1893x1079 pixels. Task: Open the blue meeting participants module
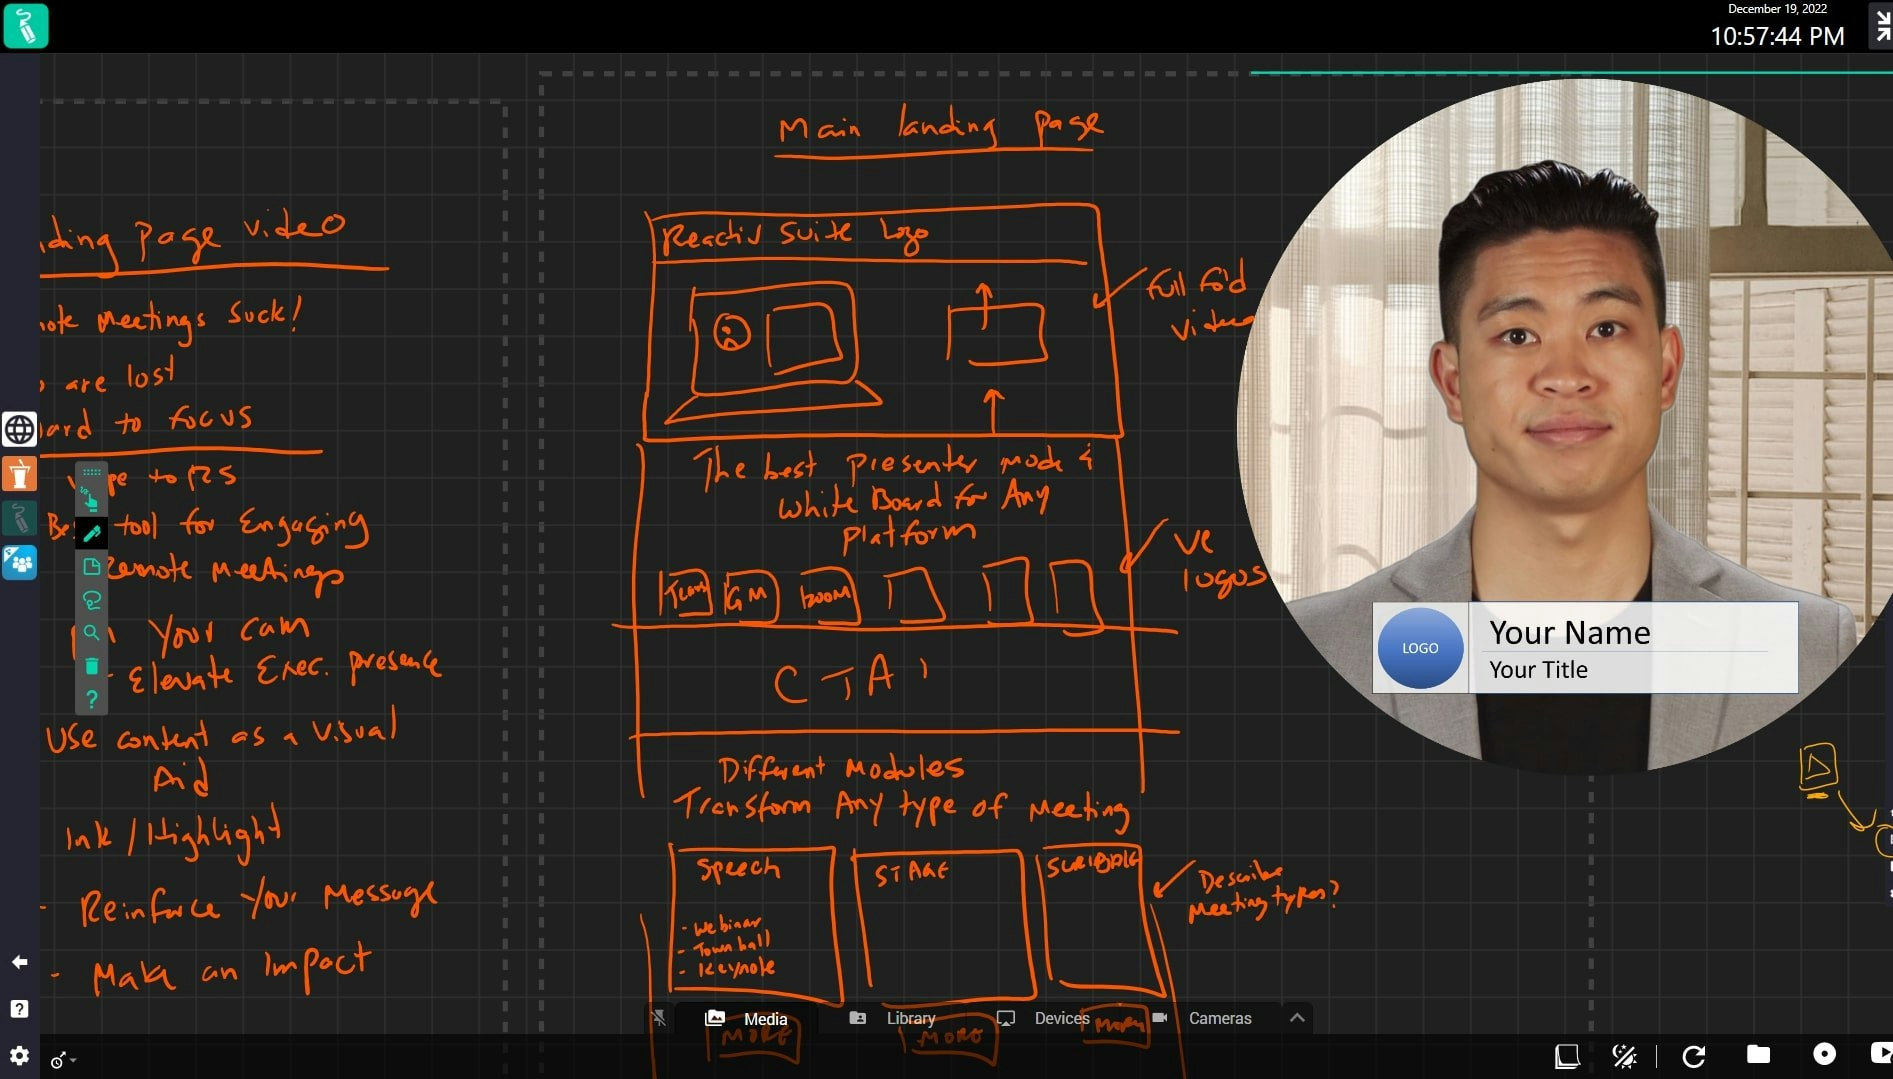19,563
